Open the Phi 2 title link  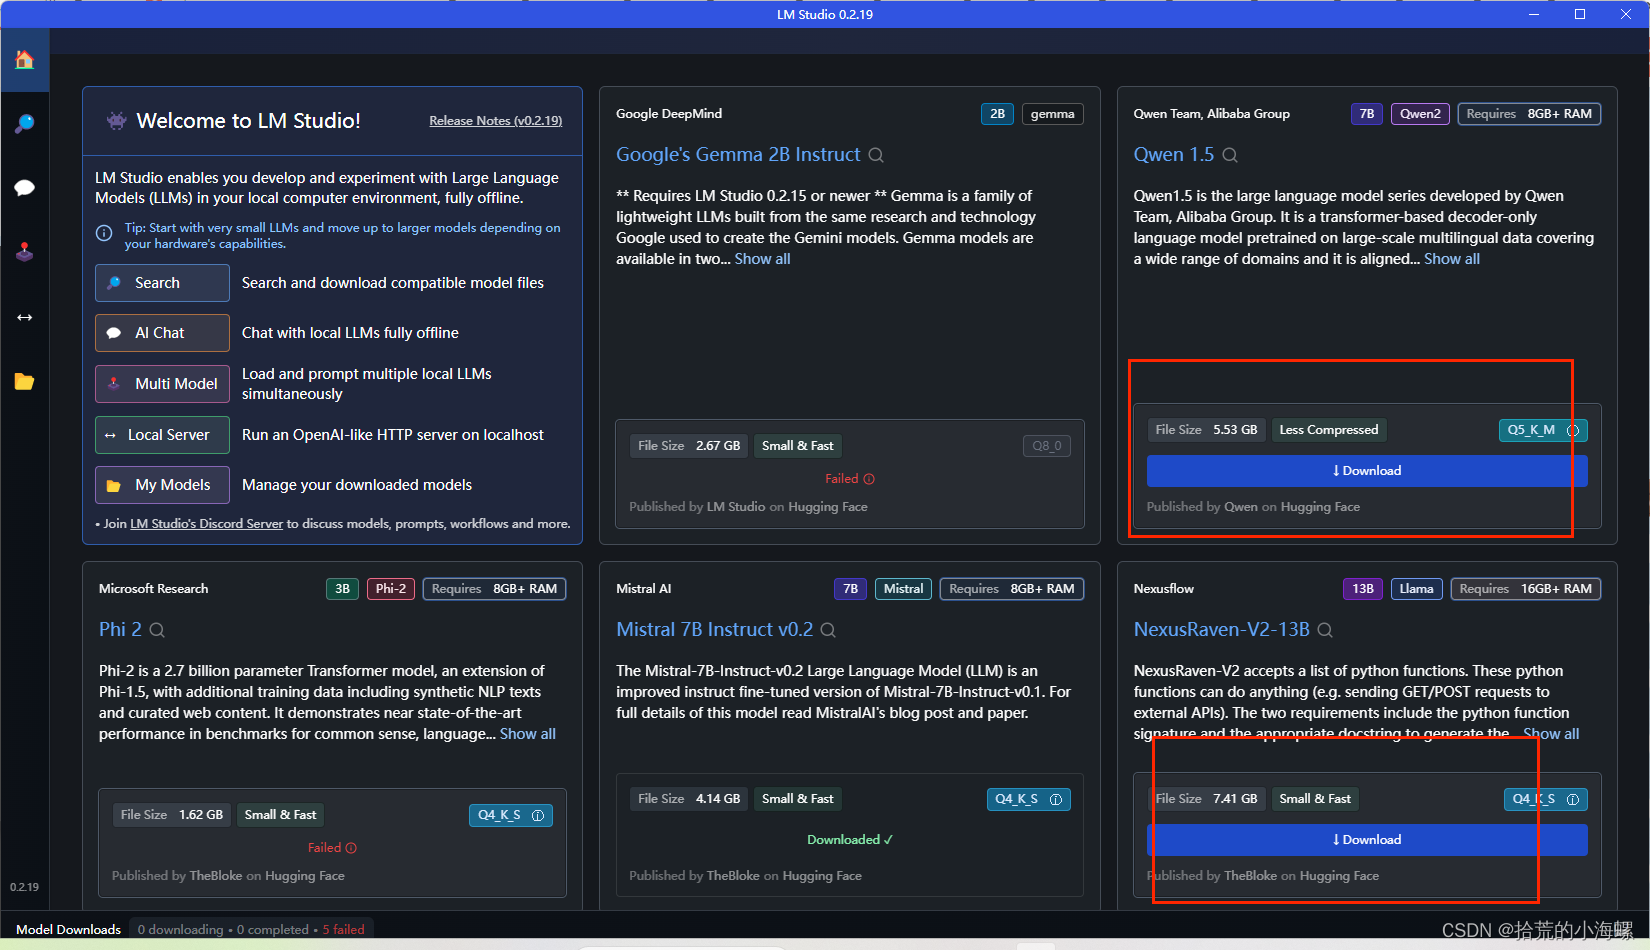coord(120,630)
